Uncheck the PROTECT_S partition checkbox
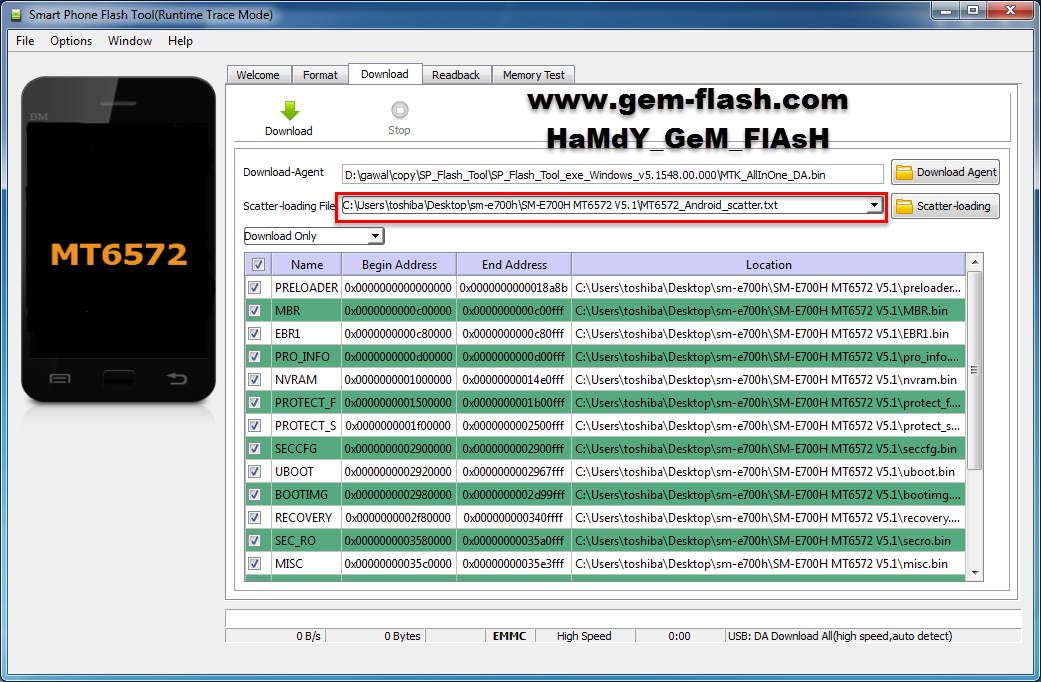This screenshot has height=682, width=1041. point(254,426)
